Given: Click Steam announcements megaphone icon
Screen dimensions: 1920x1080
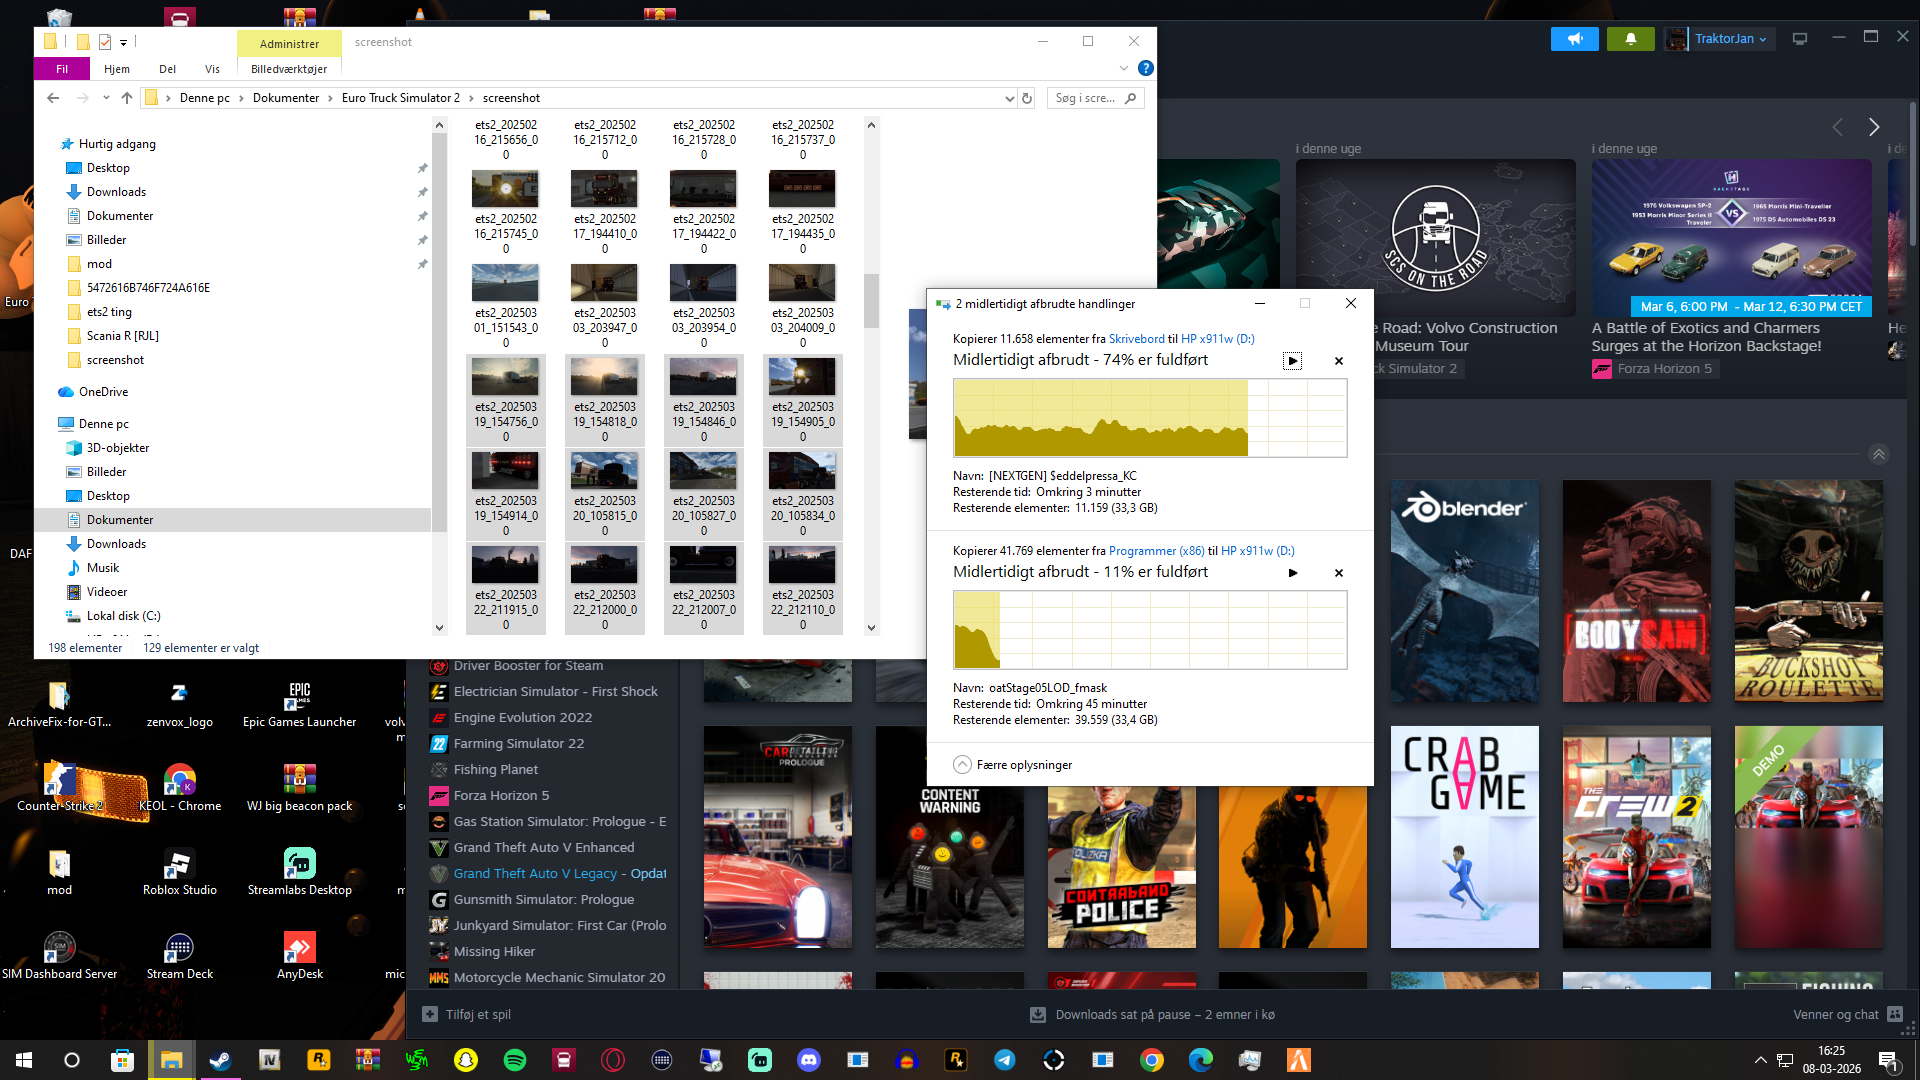Looking at the screenshot, I should pyautogui.click(x=1575, y=39).
